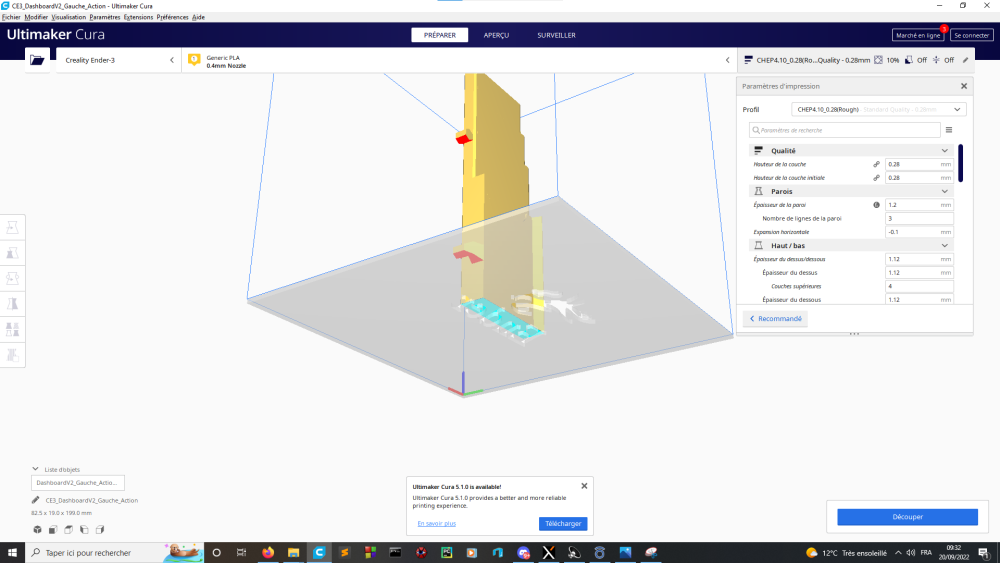This screenshot has width=1000, height=563.
Task: Click the Expansion horizontale value field
Action: coord(919,232)
